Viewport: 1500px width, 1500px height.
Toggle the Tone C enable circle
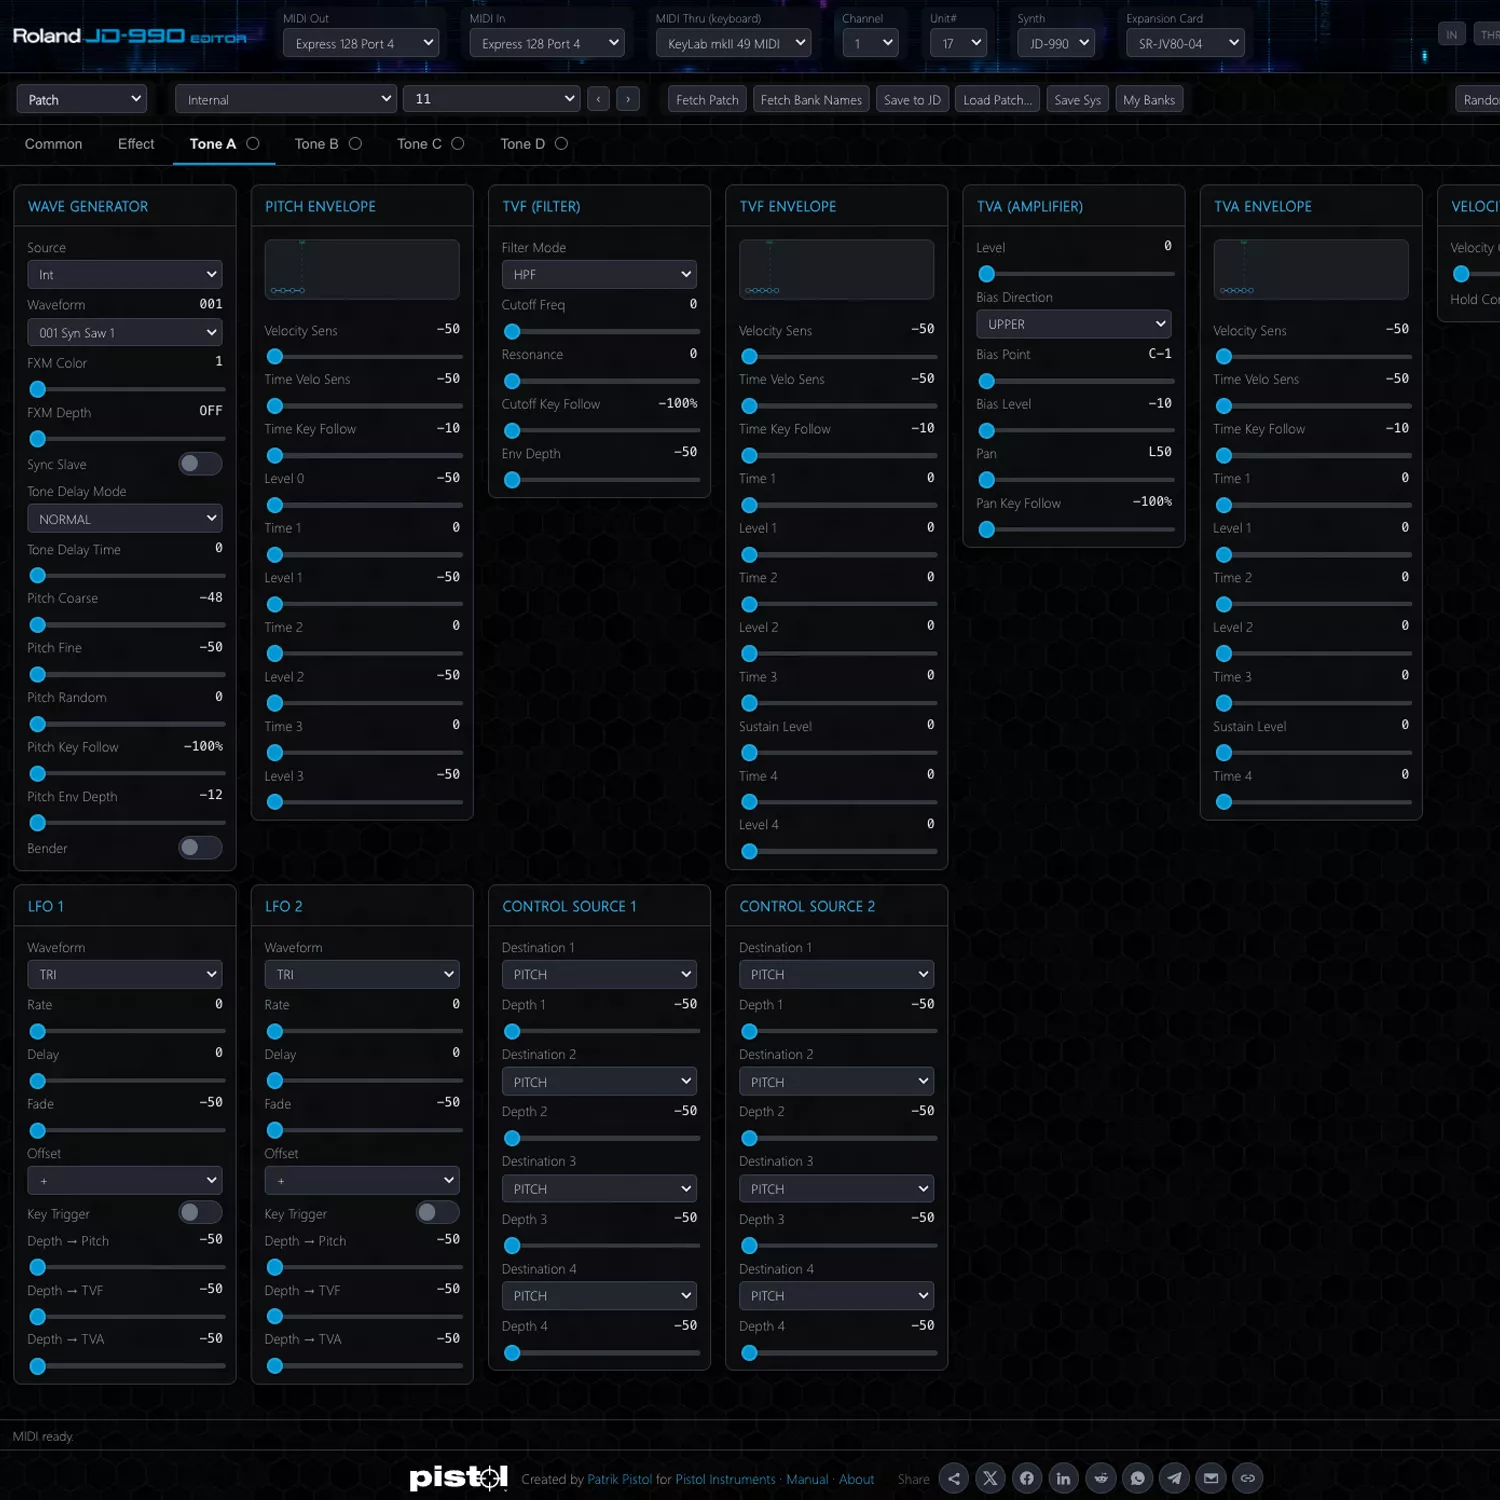pyautogui.click(x=458, y=143)
